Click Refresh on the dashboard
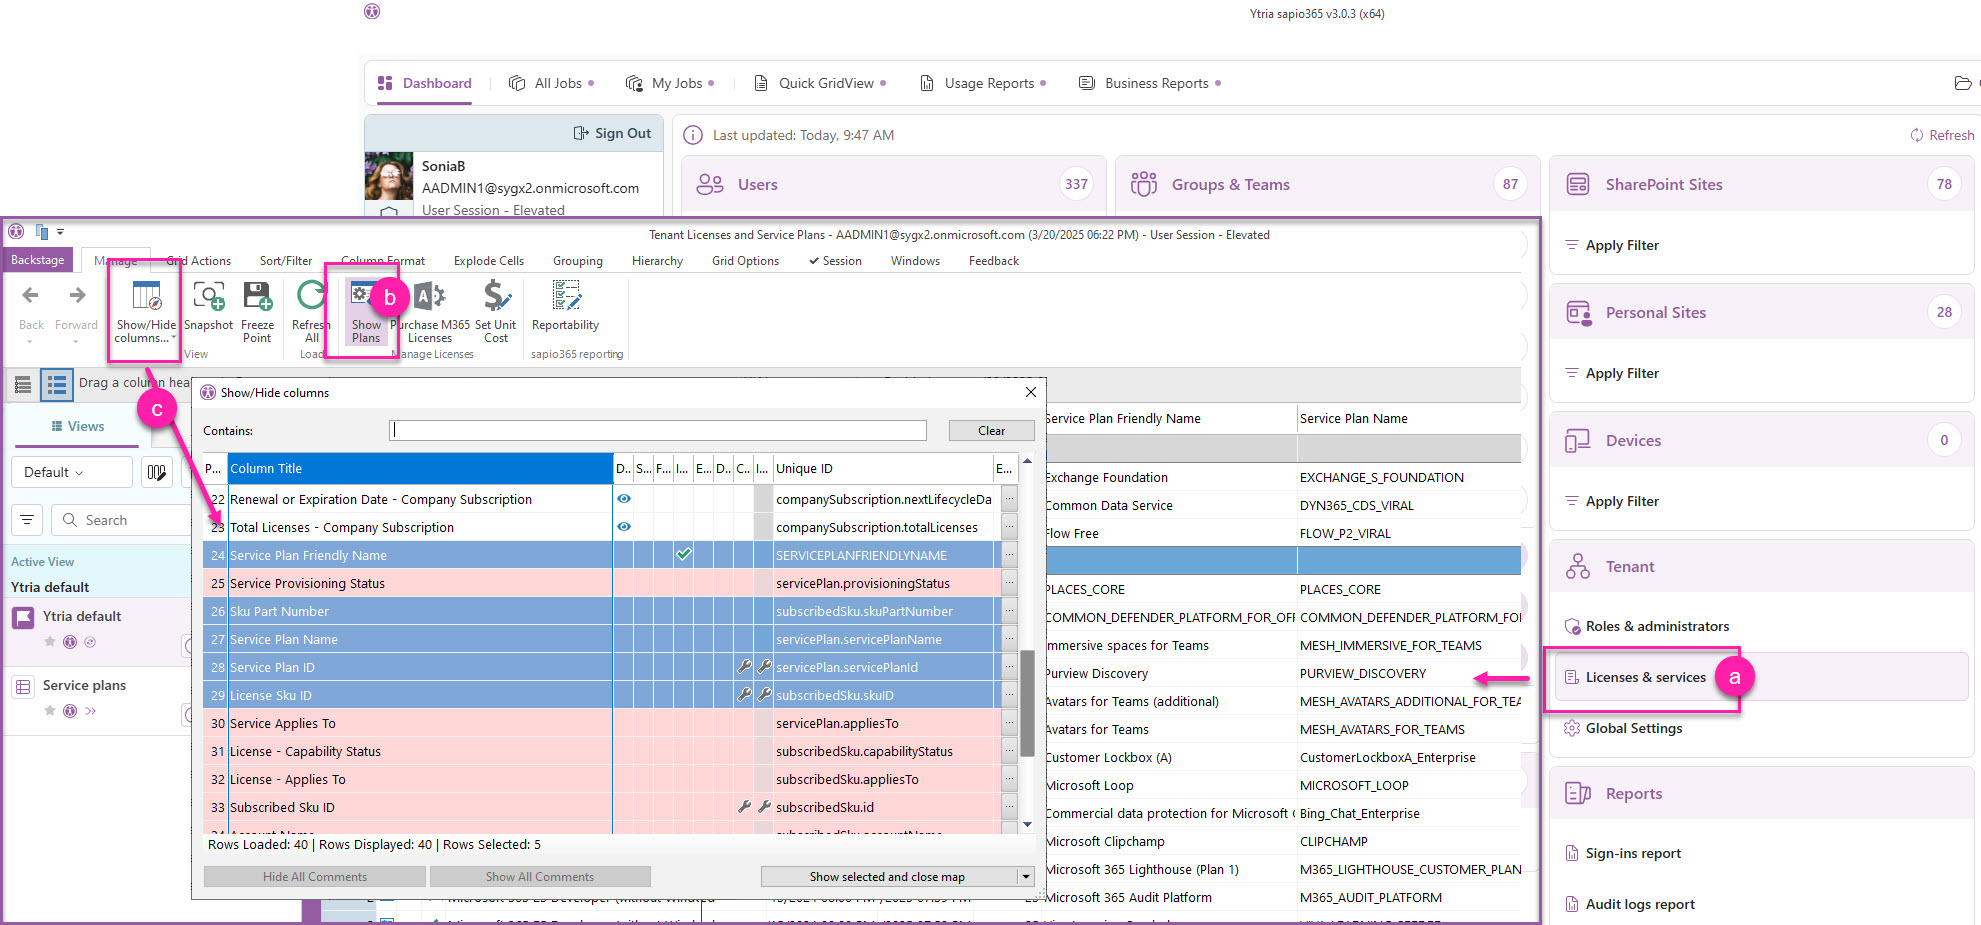 1942,135
